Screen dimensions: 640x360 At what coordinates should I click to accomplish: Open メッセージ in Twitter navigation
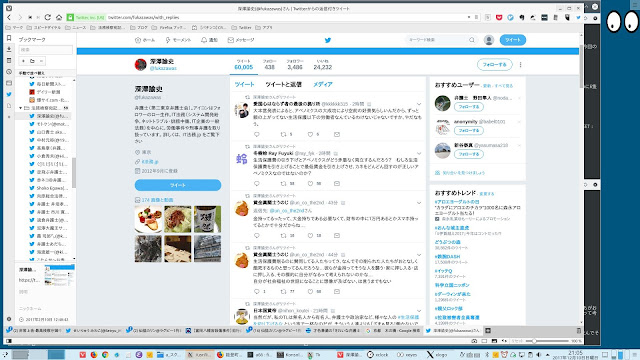[x=241, y=40]
